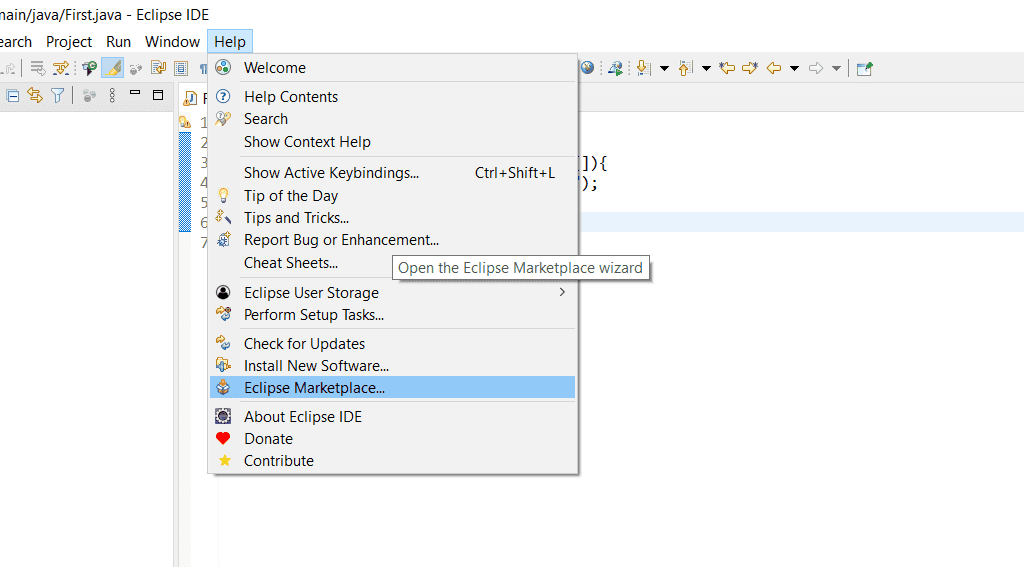
Task: Click the Welcome globe-dots icon
Action: click(223, 67)
